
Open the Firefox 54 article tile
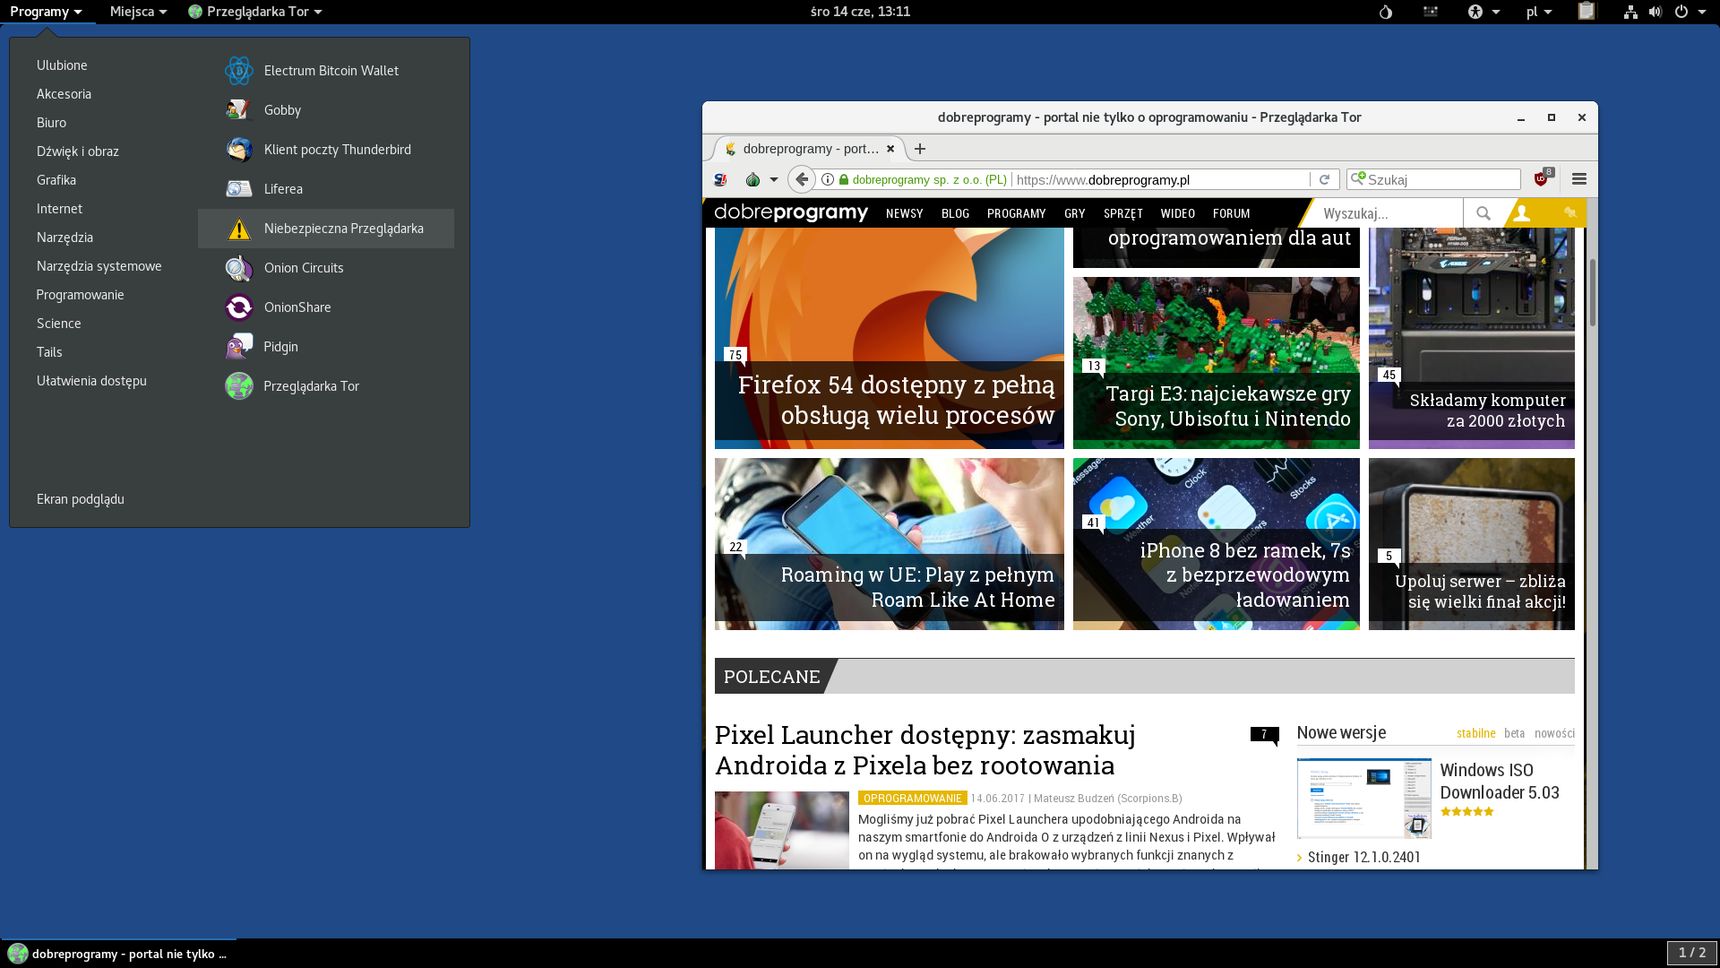pos(889,338)
